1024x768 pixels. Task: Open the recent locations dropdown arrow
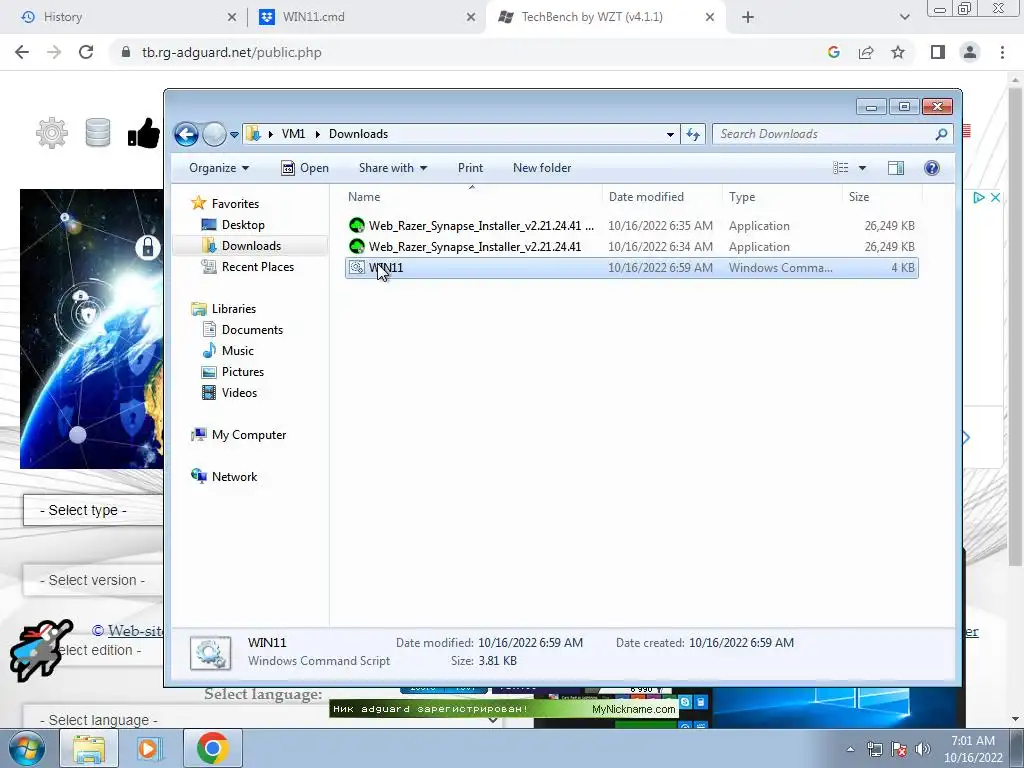234,135
